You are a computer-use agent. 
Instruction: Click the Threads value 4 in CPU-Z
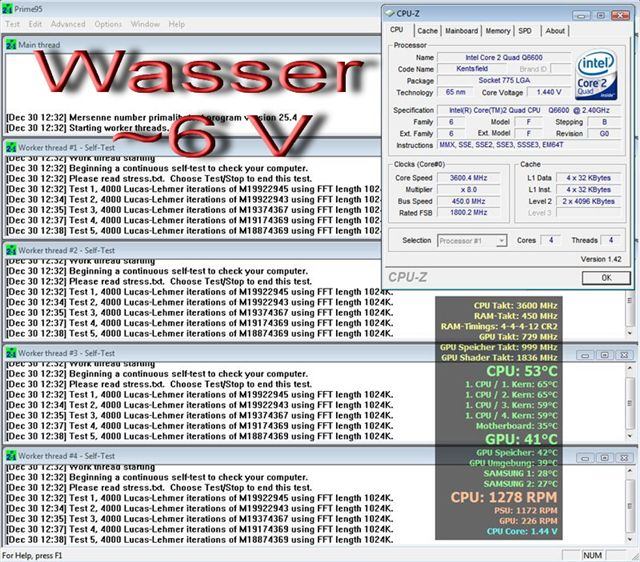tap(611, 240)
